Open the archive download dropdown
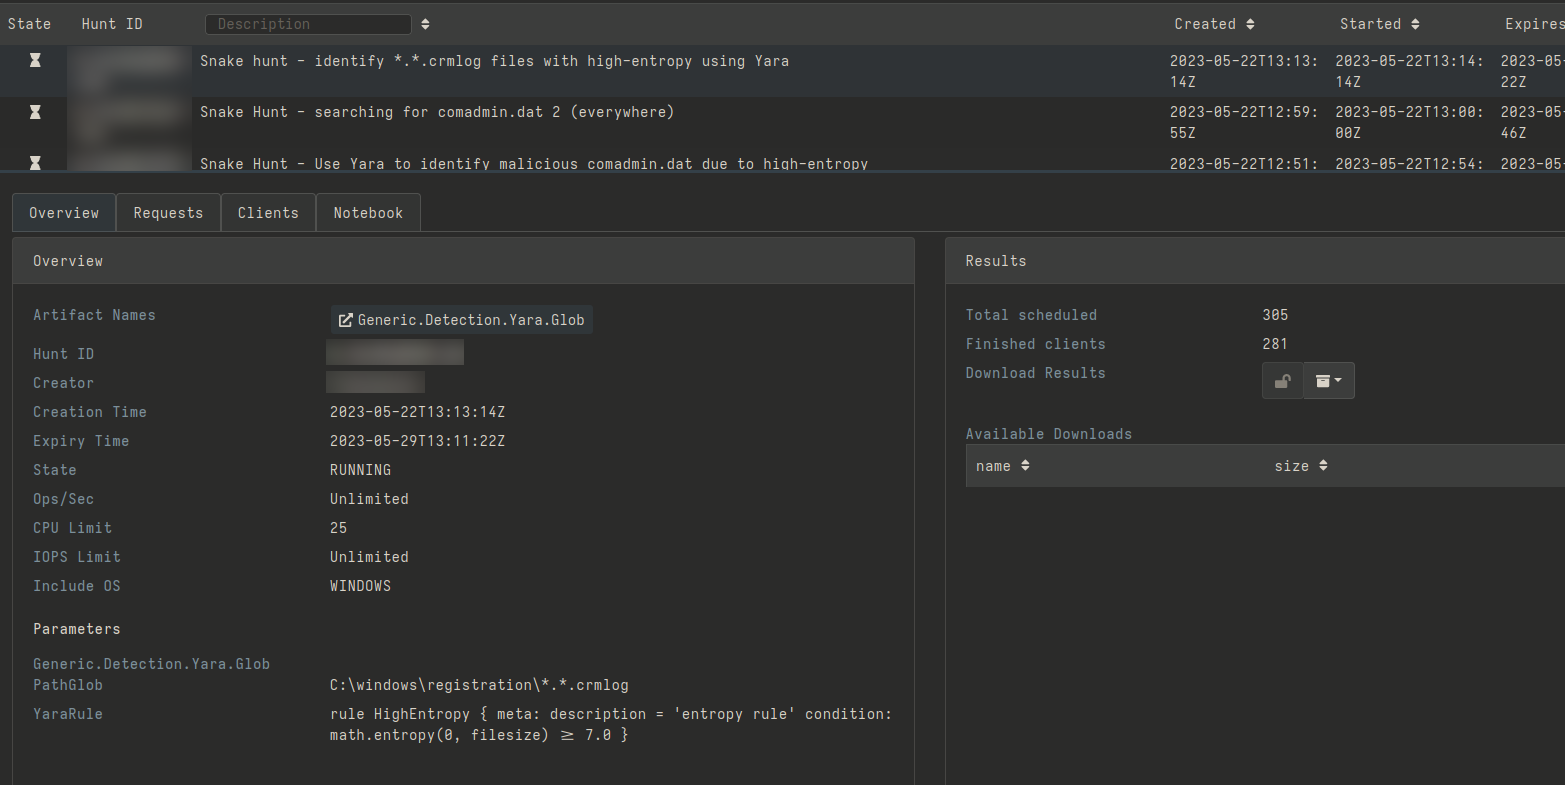1565x785 pixels. point(1328,381)
